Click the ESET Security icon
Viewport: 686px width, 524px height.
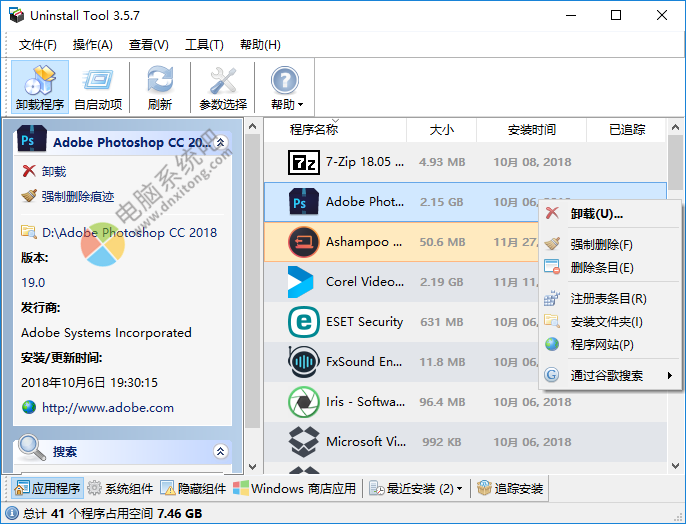[303, 322]
